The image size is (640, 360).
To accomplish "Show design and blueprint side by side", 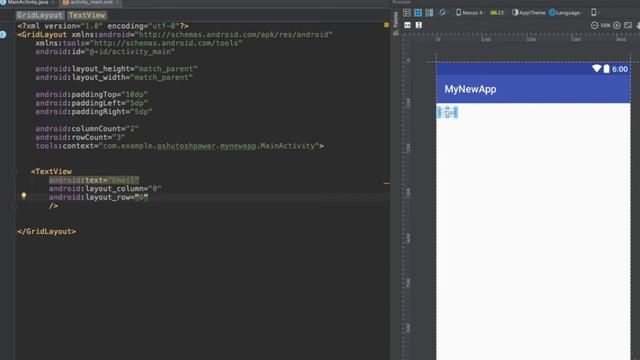I will pos(429,13).
